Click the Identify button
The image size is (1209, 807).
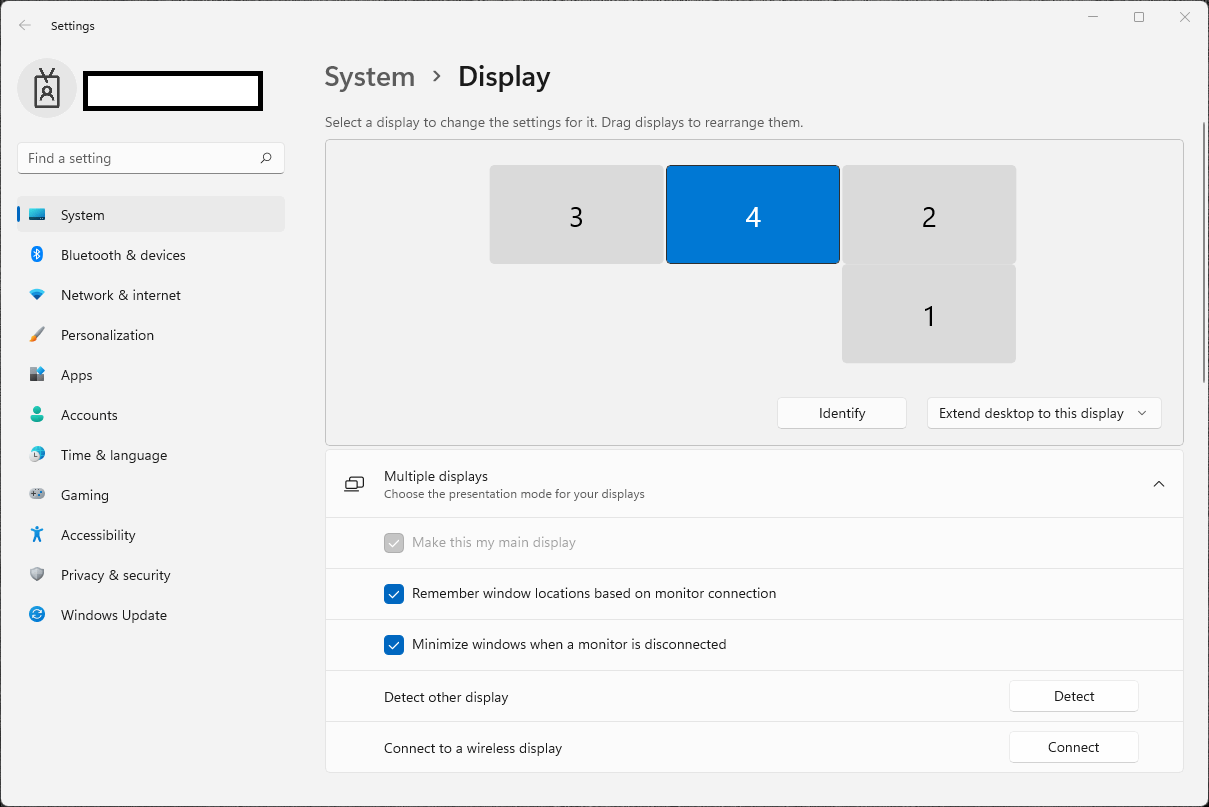coord(842,413)
